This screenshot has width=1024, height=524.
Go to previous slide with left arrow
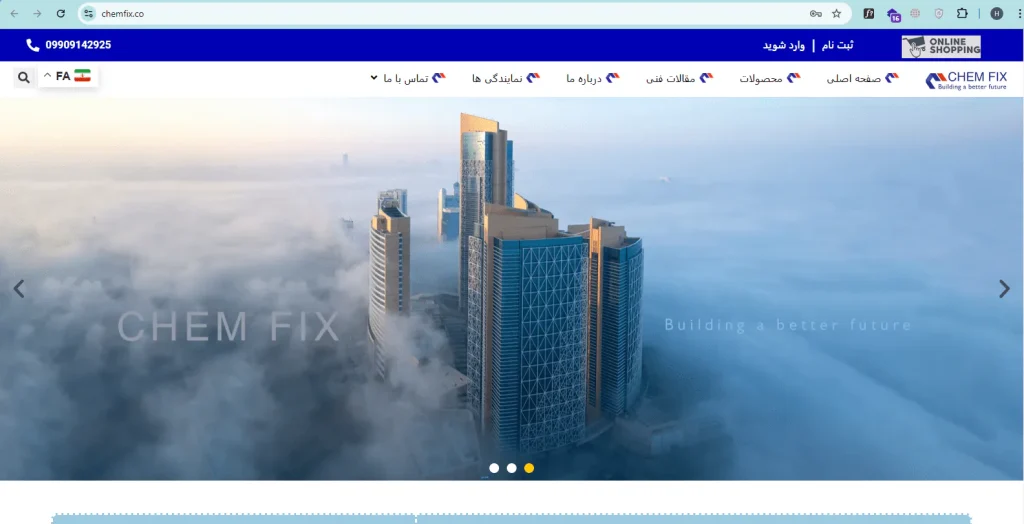tap(18, 289)
